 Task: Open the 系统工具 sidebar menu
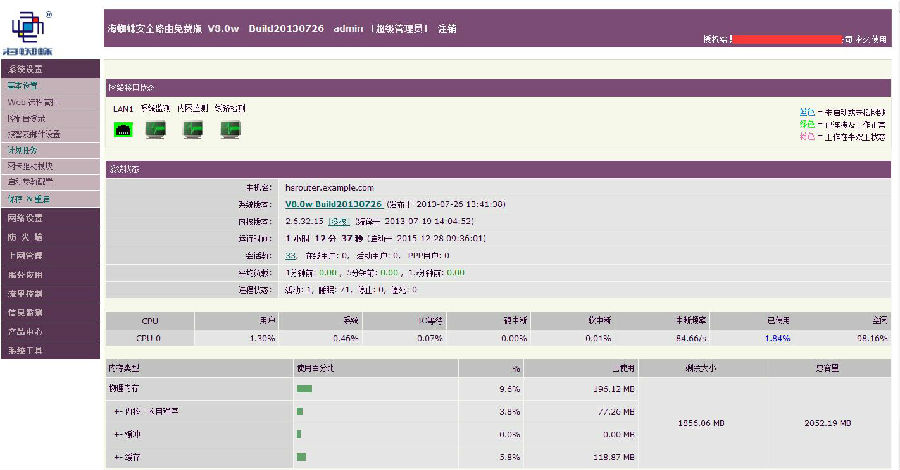[51, 350]
